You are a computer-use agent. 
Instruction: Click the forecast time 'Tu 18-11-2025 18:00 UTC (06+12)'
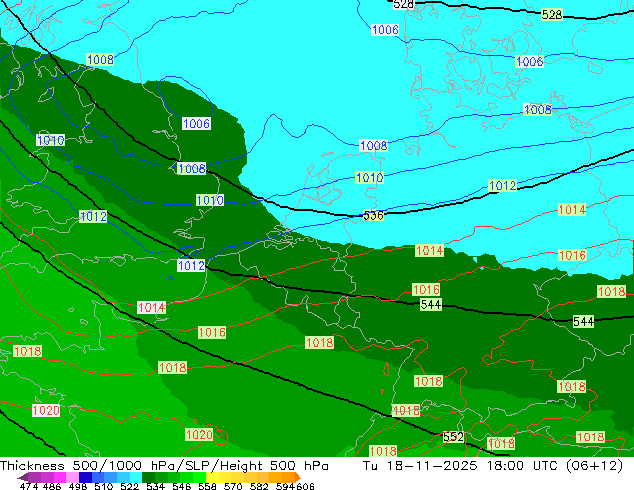tap(493, 466)
